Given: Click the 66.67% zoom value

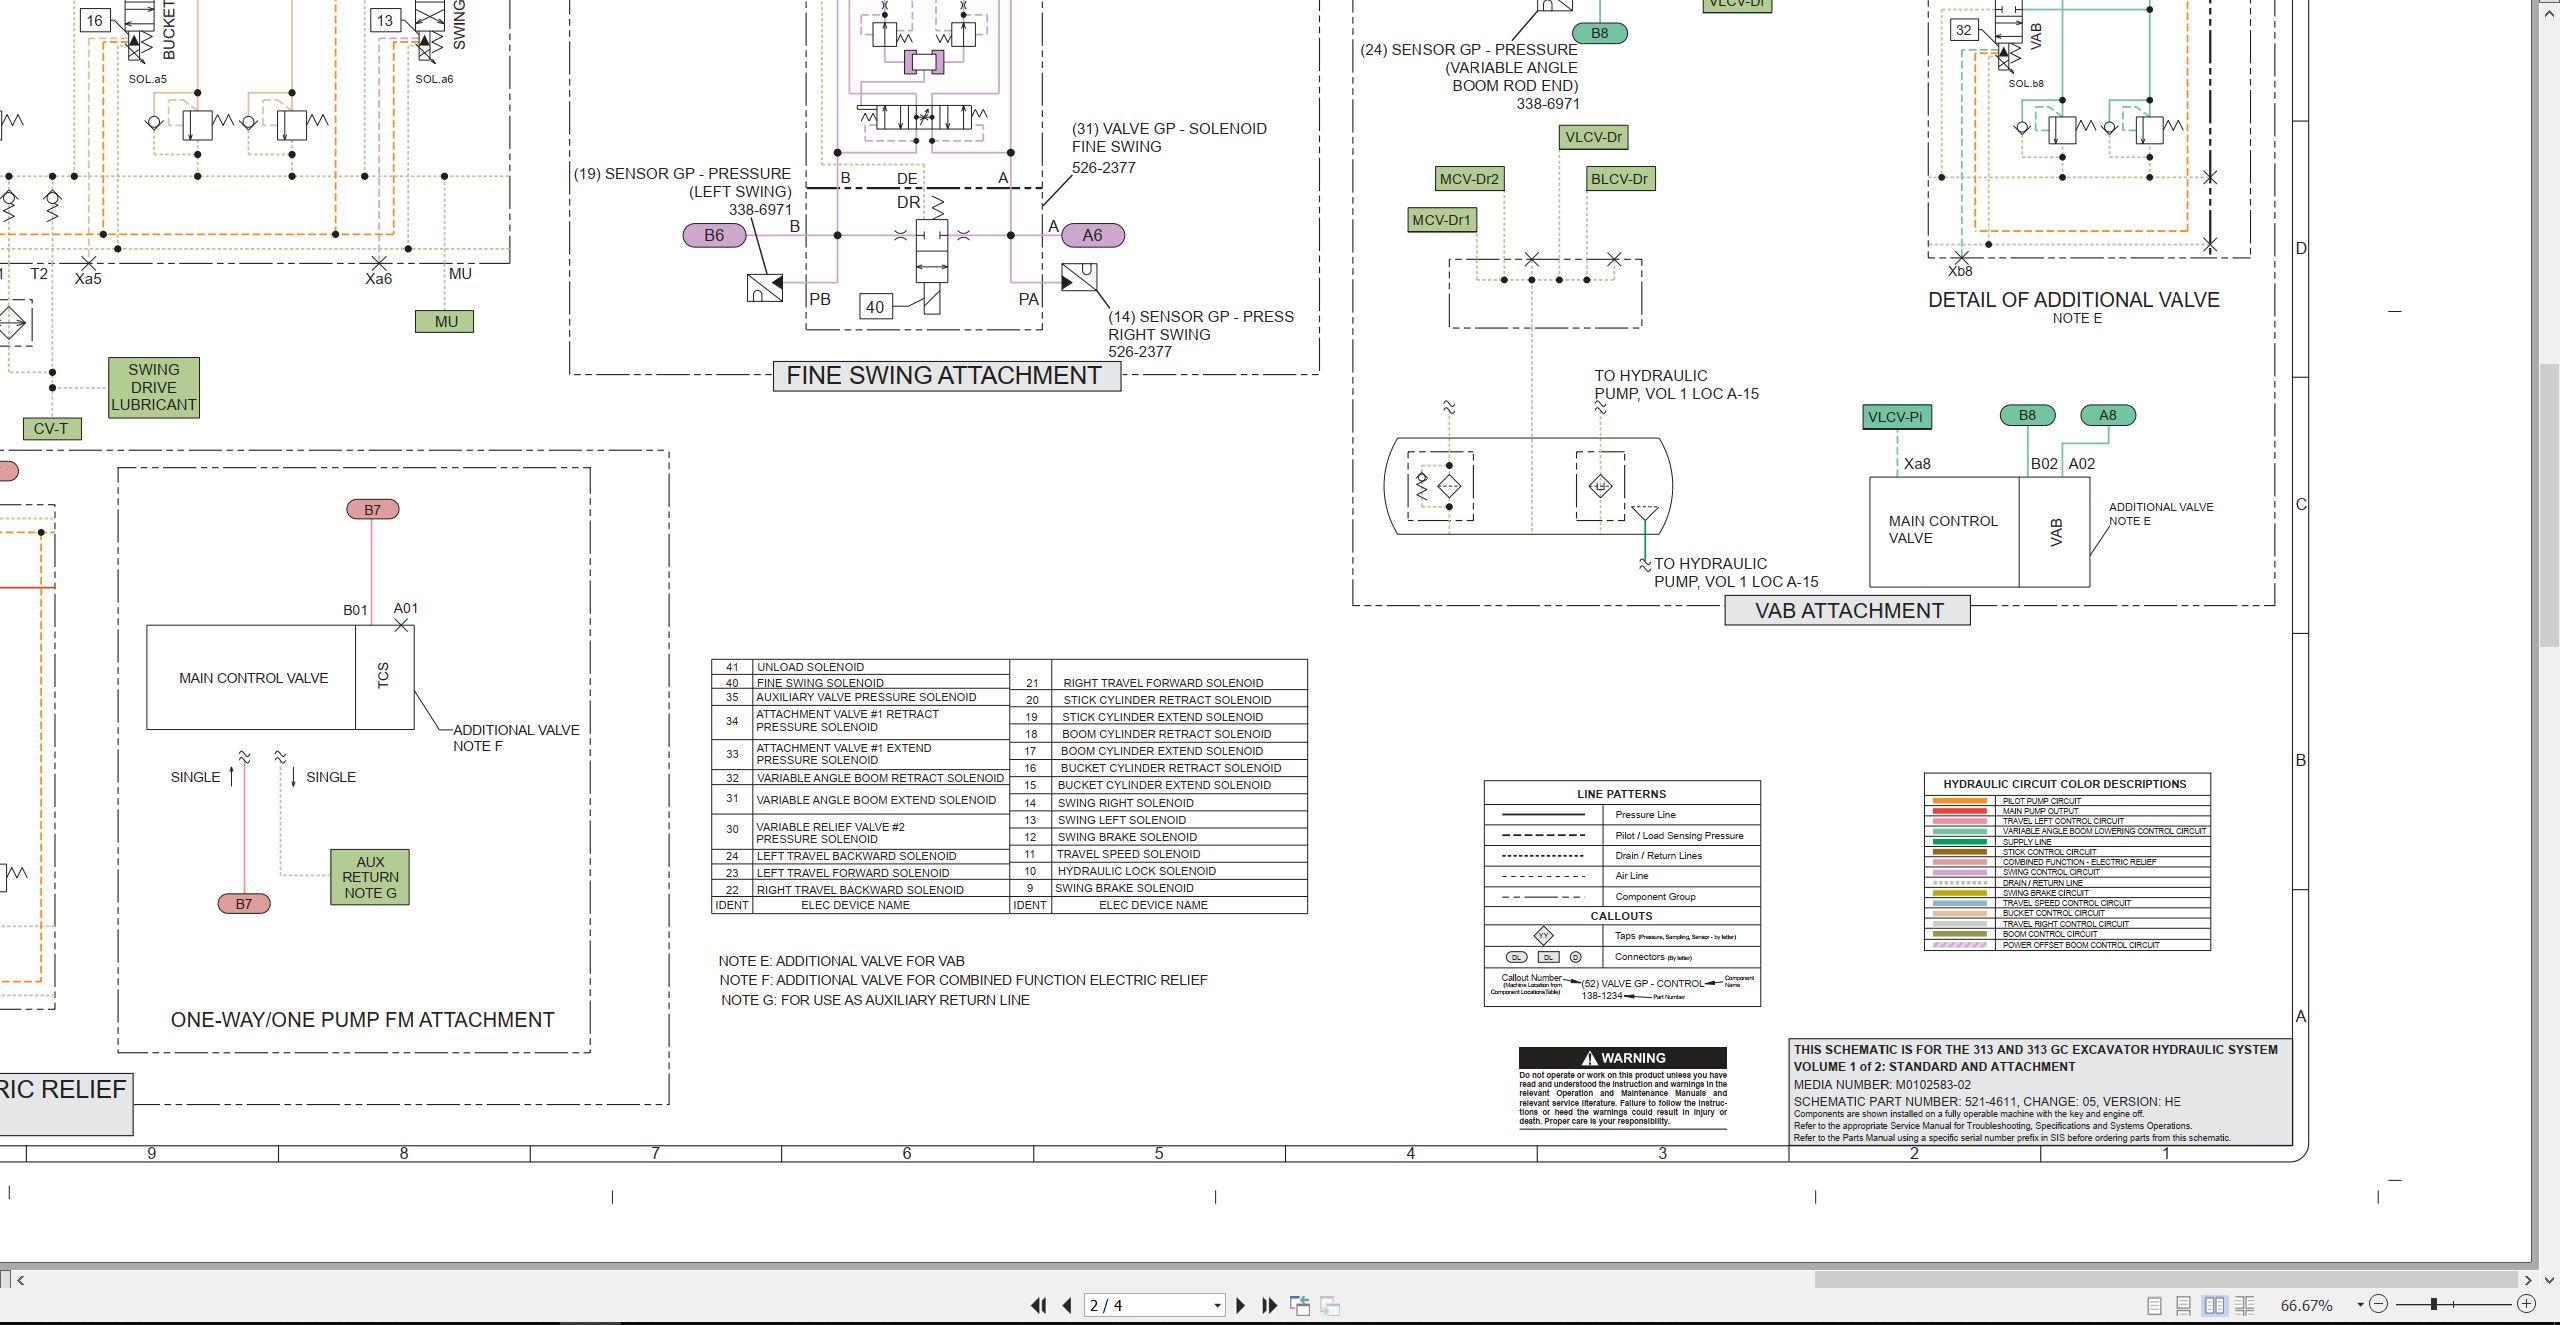Looking at the screenshot, I should pyautogui.click(x=2307, y=1305).
